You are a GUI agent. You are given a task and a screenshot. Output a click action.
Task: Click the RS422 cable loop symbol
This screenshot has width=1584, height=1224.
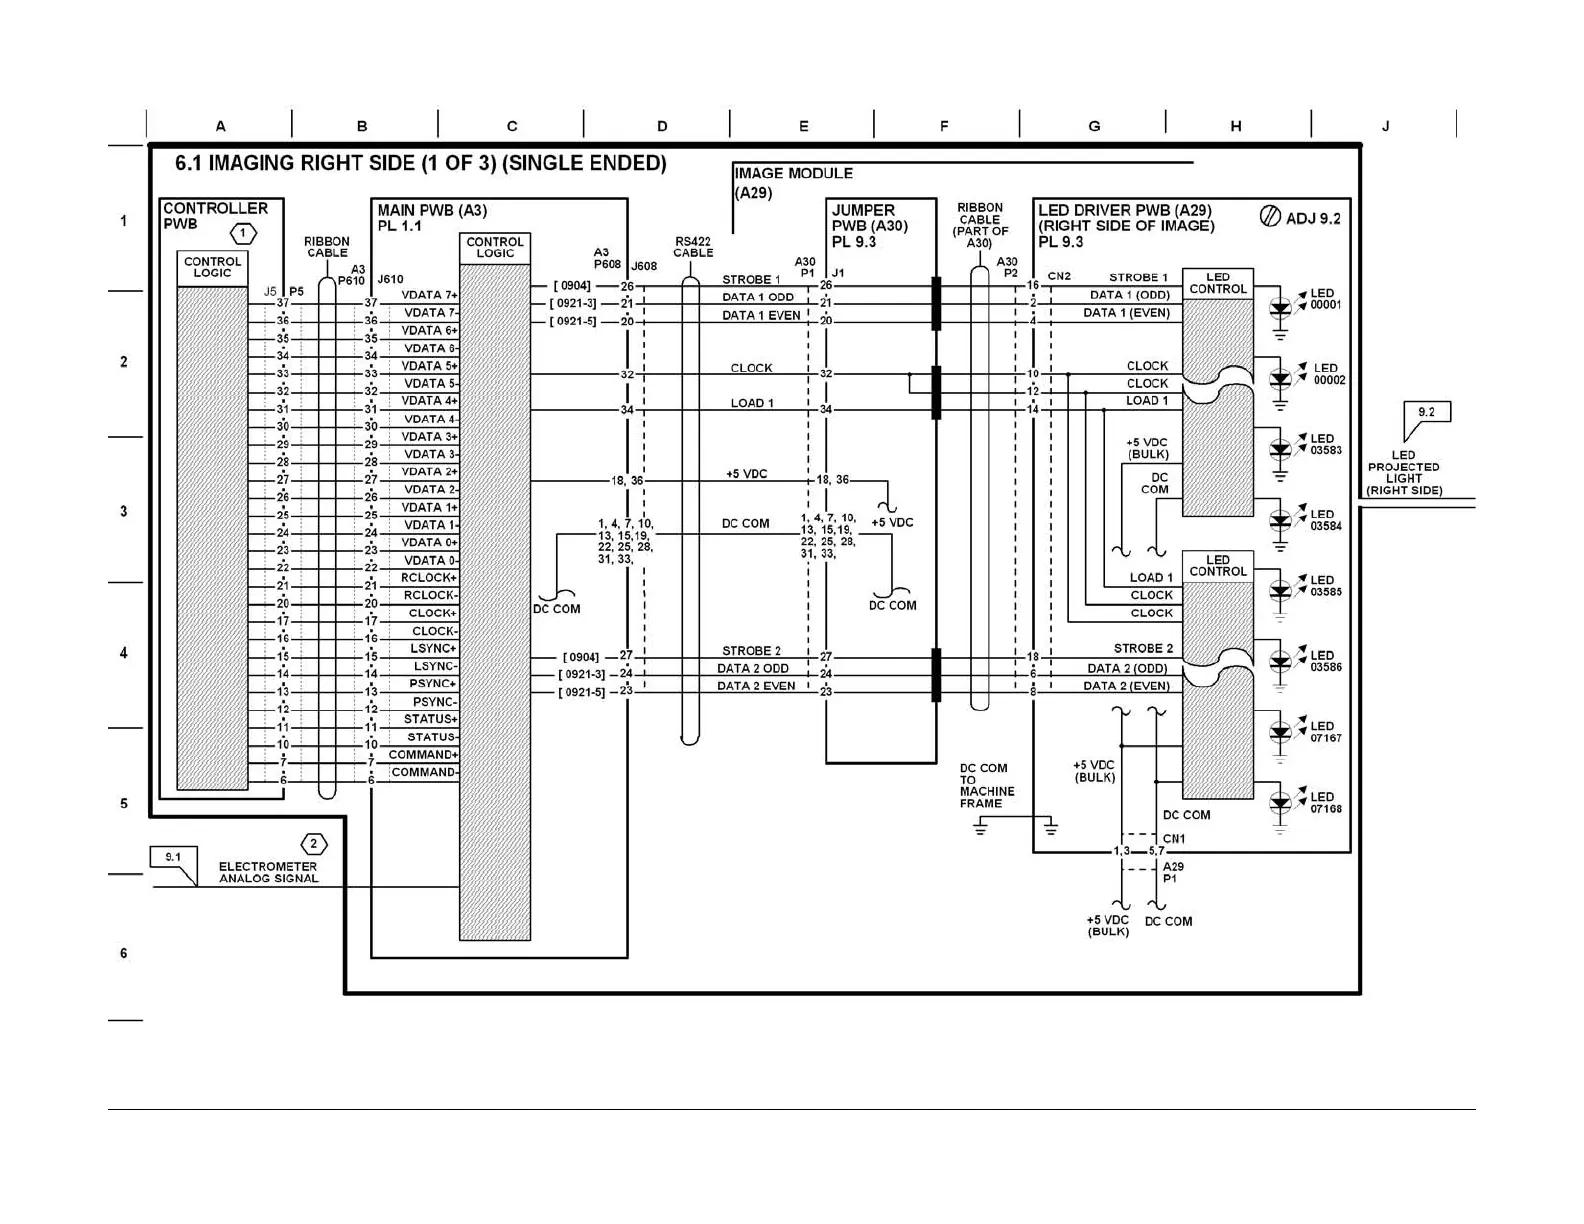[x=690, y=510]
